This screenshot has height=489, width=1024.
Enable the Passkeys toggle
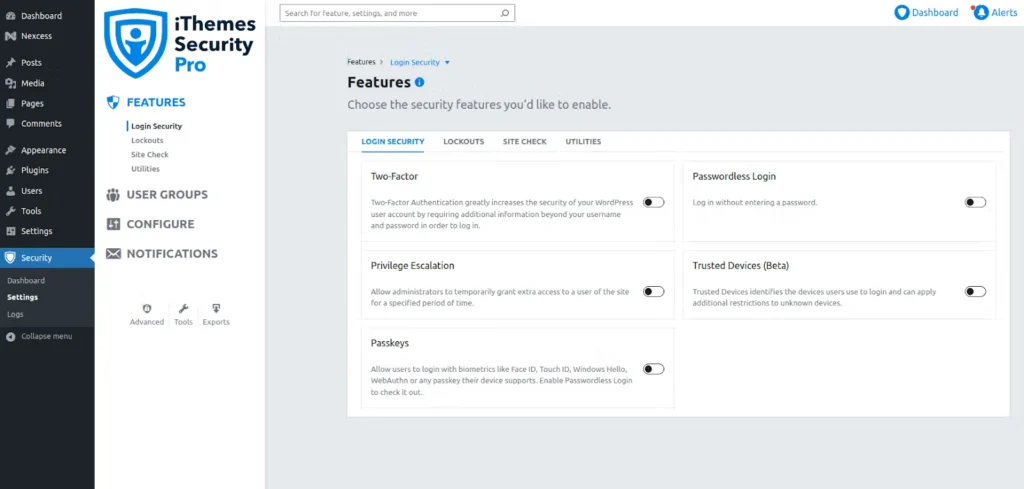(654, 369)
